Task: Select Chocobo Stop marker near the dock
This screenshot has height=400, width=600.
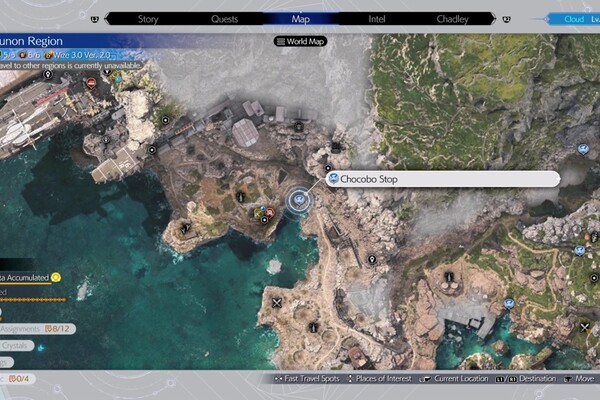Action: 509,304
